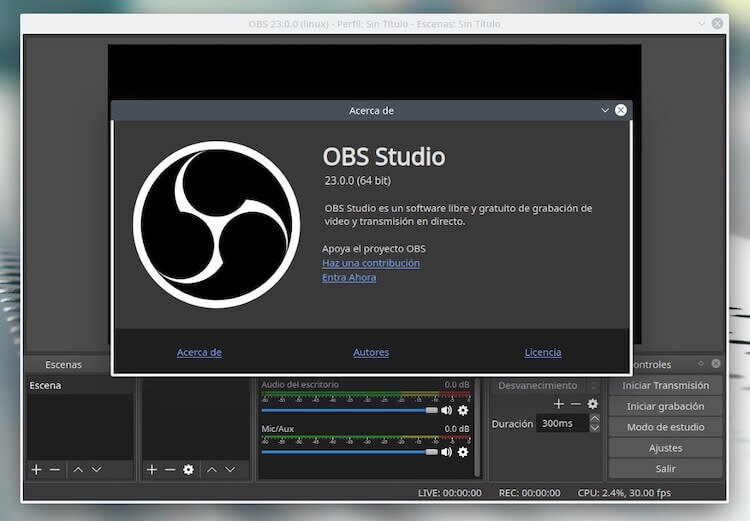Open Ajustes settings button
This screenshot has height=521, width=750.
point(665,448)
